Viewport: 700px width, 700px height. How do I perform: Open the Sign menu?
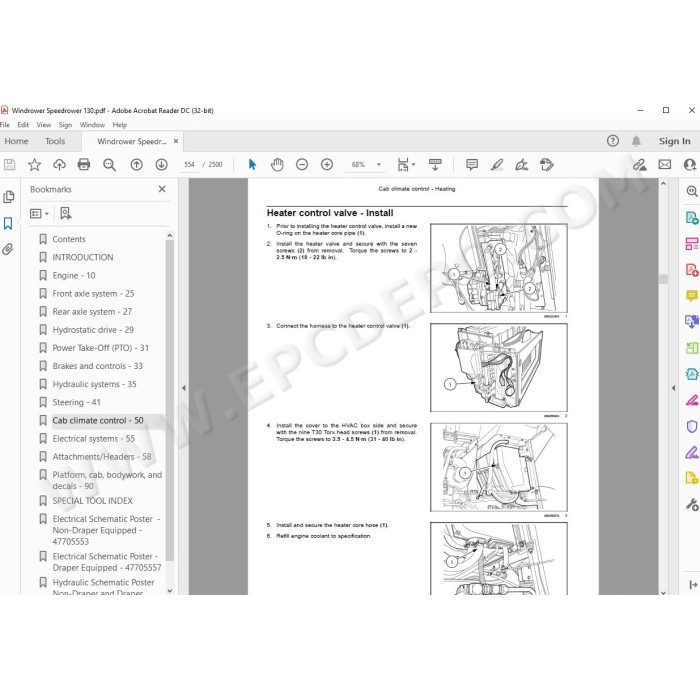coord(65,125)
